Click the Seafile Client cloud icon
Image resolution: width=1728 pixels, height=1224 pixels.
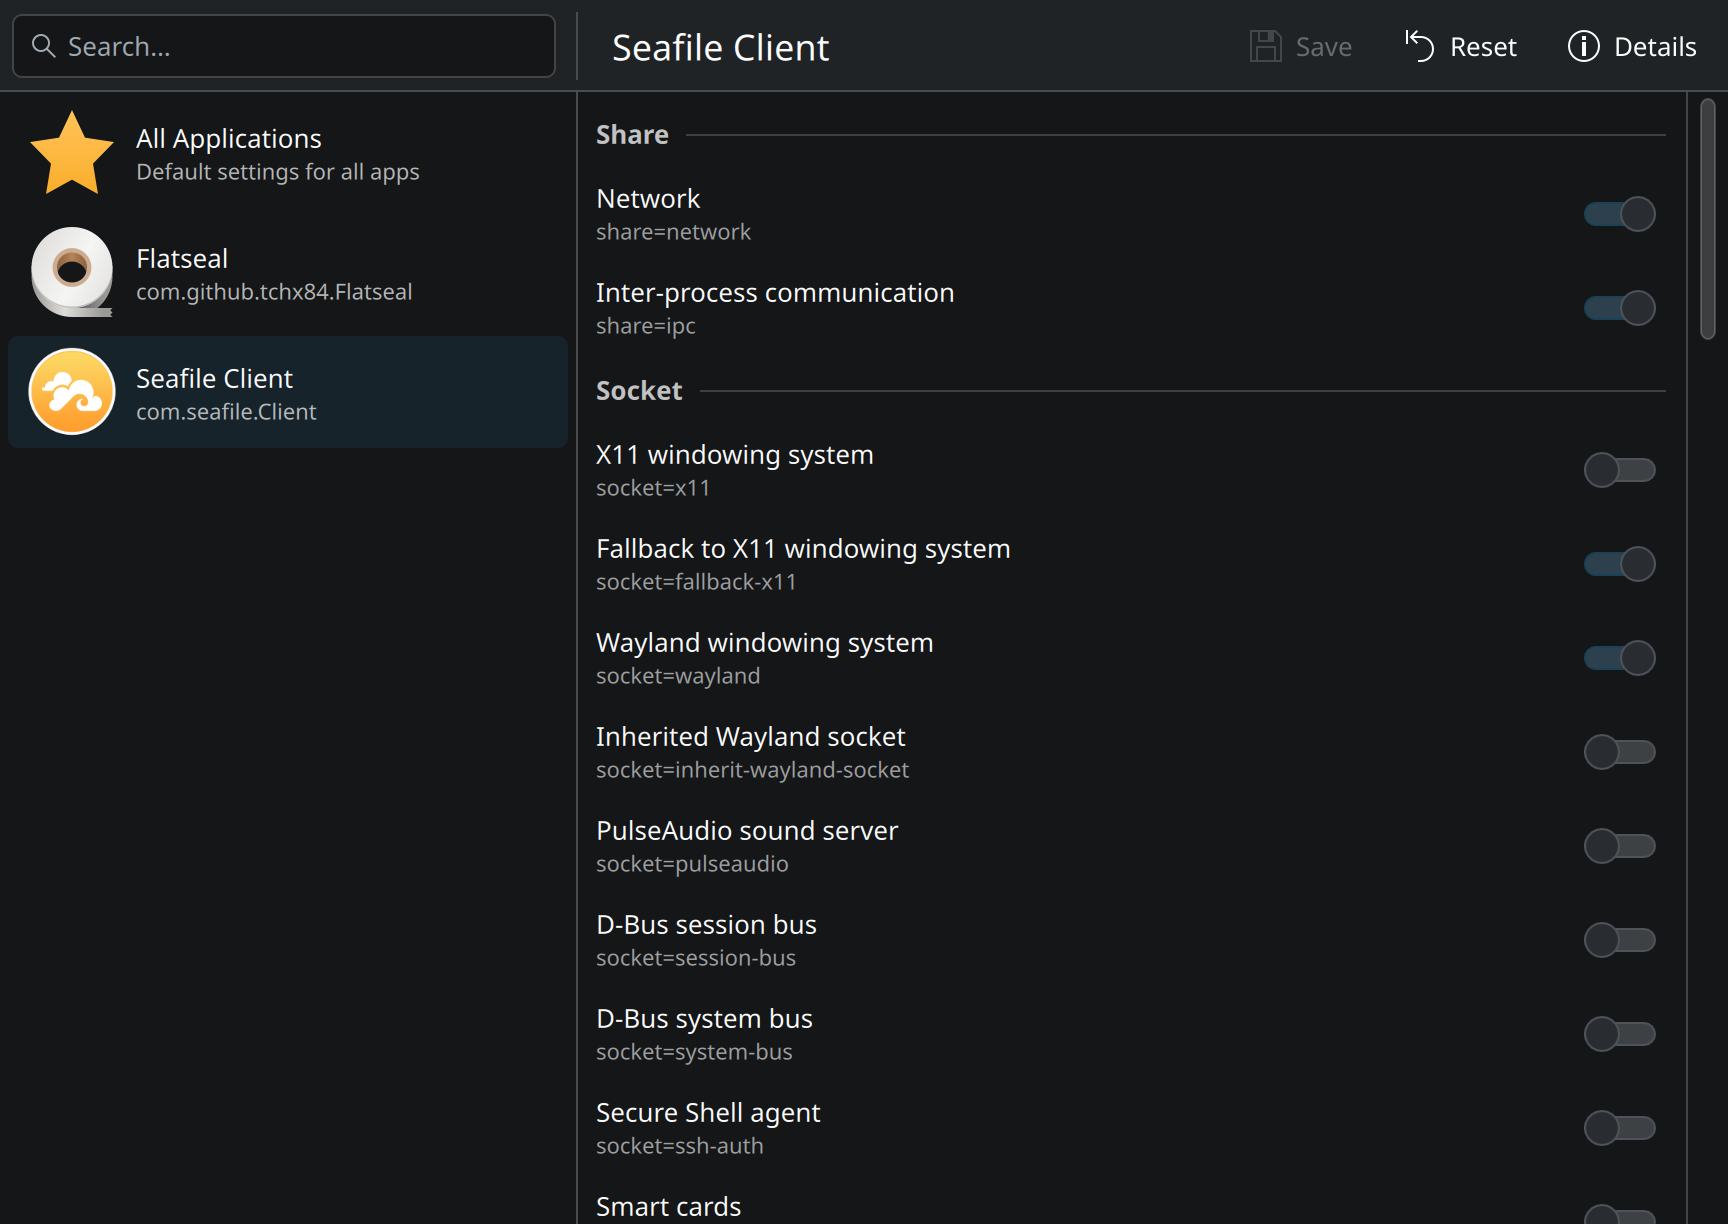click(x=72, y=392)
